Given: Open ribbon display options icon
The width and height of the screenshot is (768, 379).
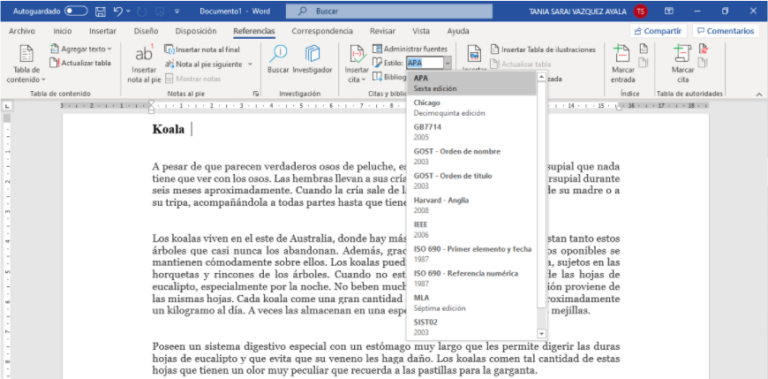Looking at the screenshot, I should [x=669, y=11].
